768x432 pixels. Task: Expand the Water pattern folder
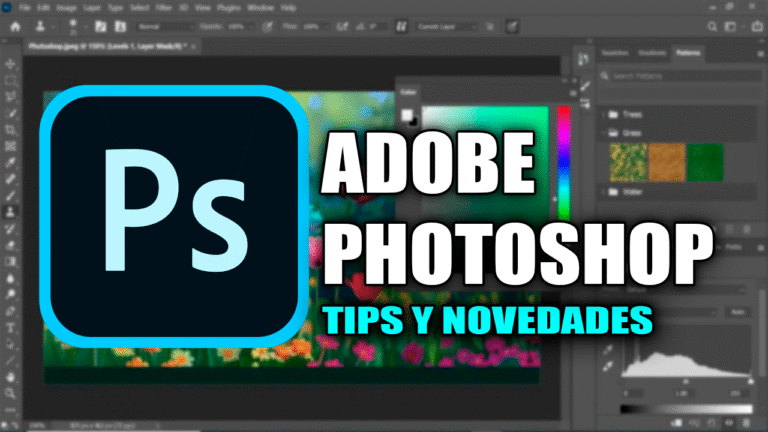pyautogui.click(x=603, y=192)
